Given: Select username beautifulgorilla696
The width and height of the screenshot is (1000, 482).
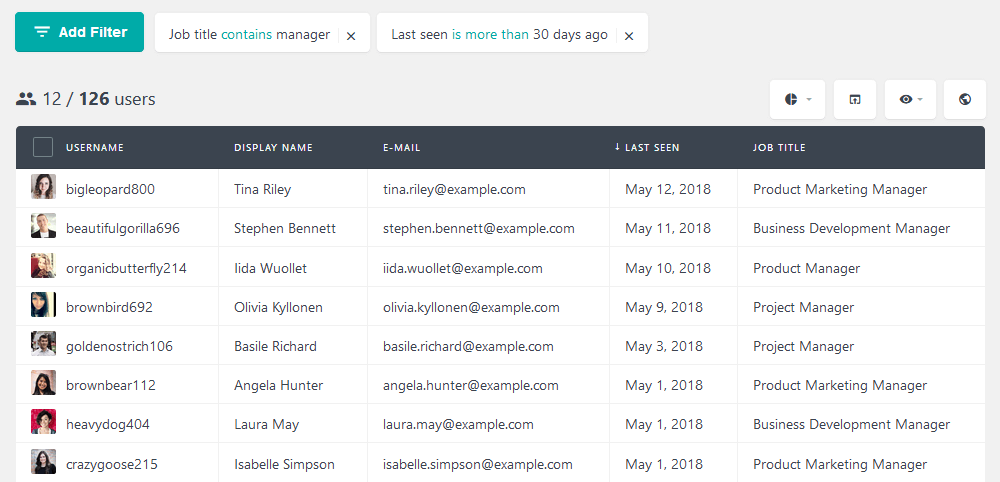Looking at the screenshot, I should pyautogui.click(x=123, y=228).
